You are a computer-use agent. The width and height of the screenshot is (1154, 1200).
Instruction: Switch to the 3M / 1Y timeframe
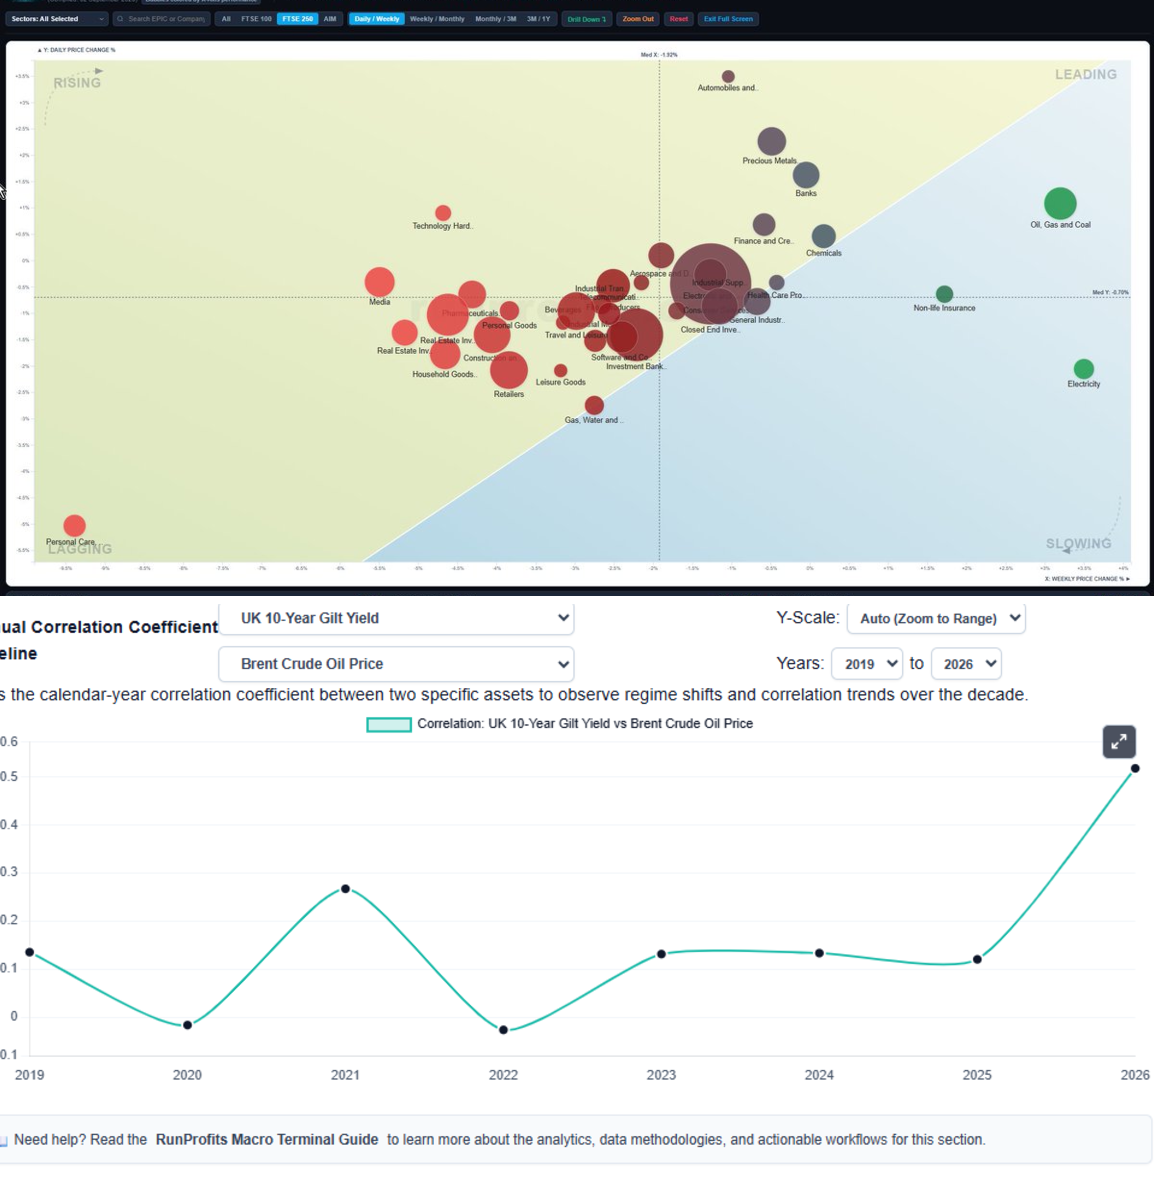(539, 19)
